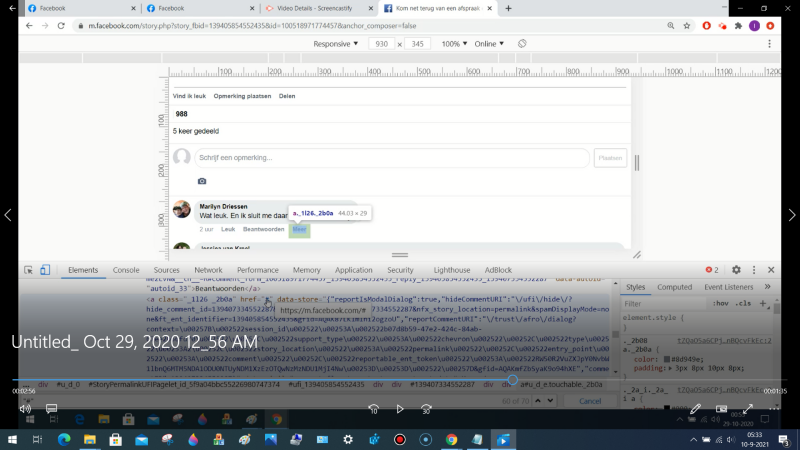The width and height of the screenshot is (800, 450).
Task: Open Microsoft Edge from taskbar
Action: click(64, 439)
